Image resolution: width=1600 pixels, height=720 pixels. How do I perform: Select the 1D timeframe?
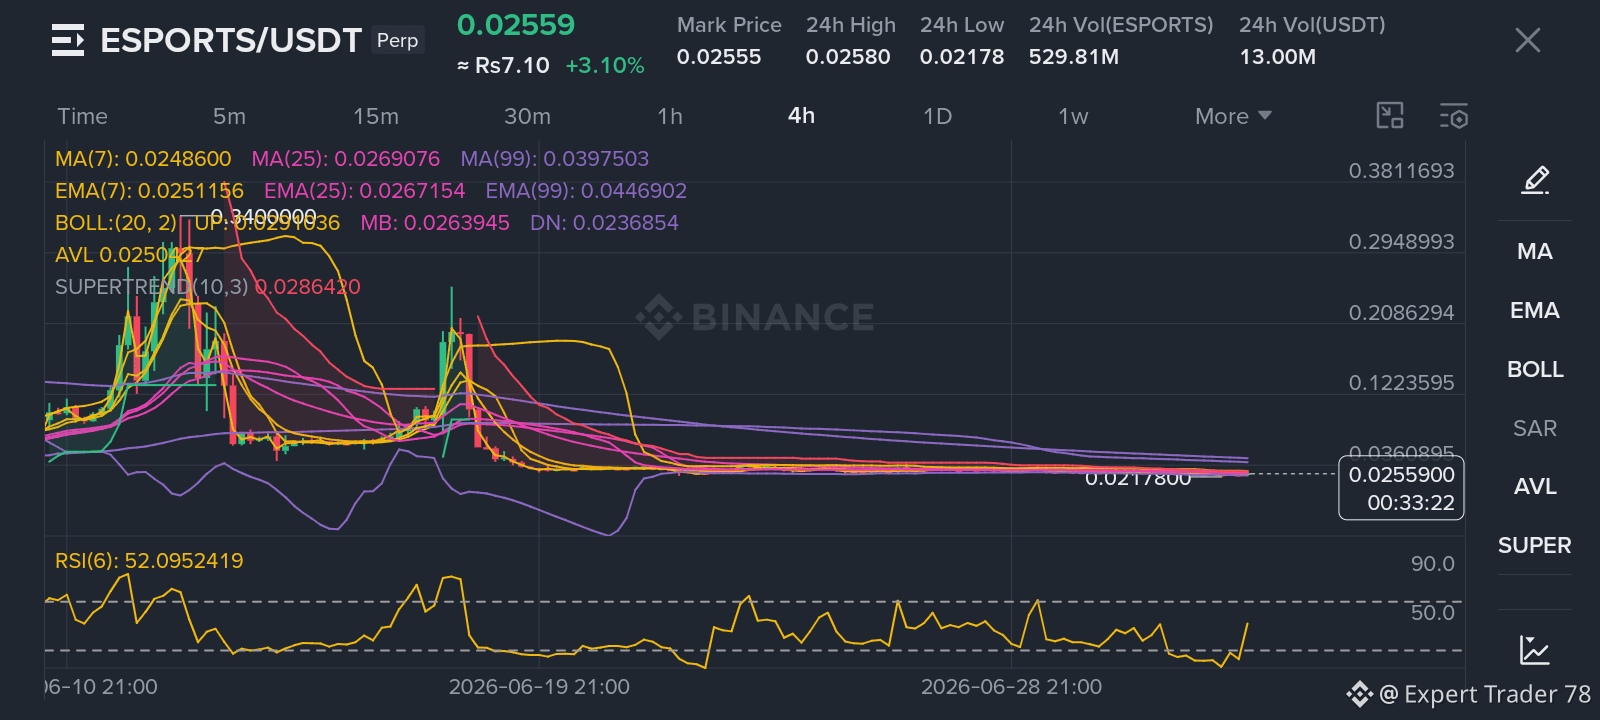[x=937, y=116]
